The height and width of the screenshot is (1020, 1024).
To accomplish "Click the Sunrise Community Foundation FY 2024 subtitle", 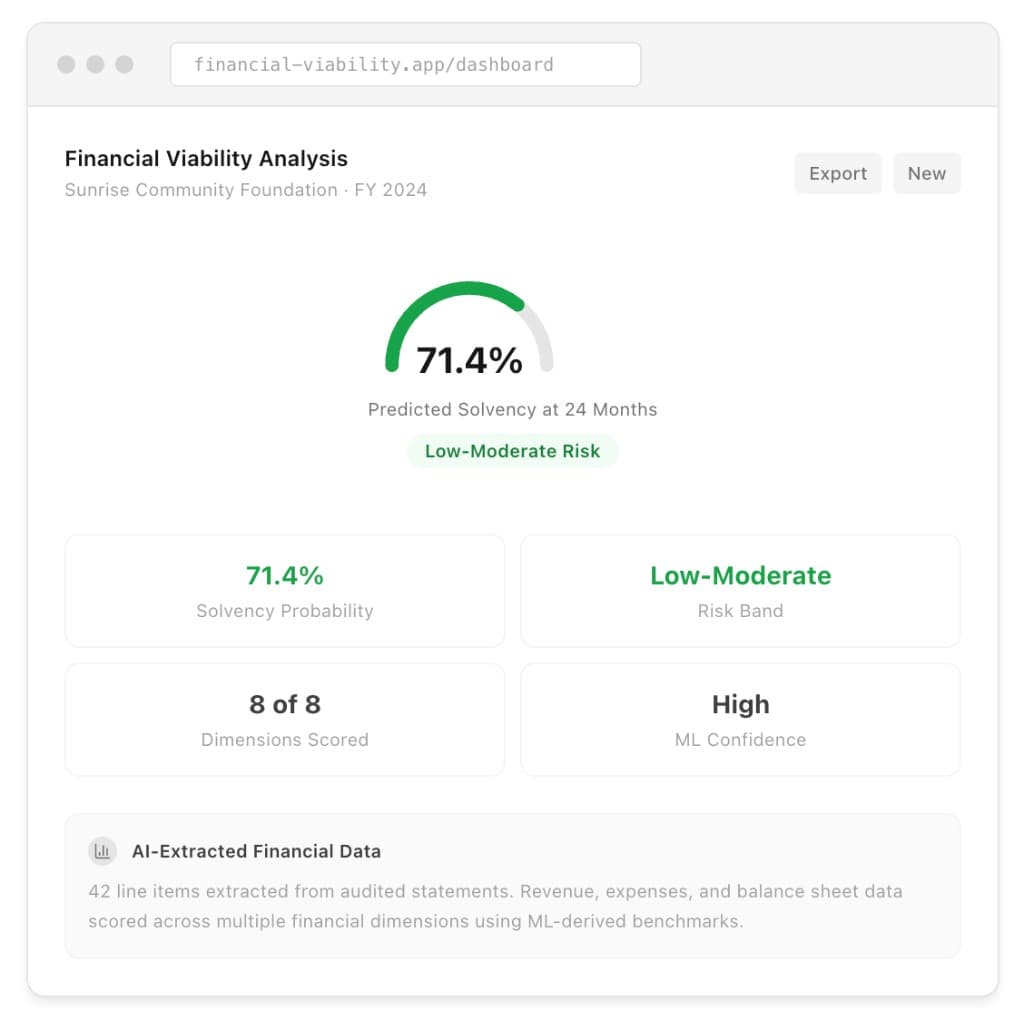I will point(245,190).
